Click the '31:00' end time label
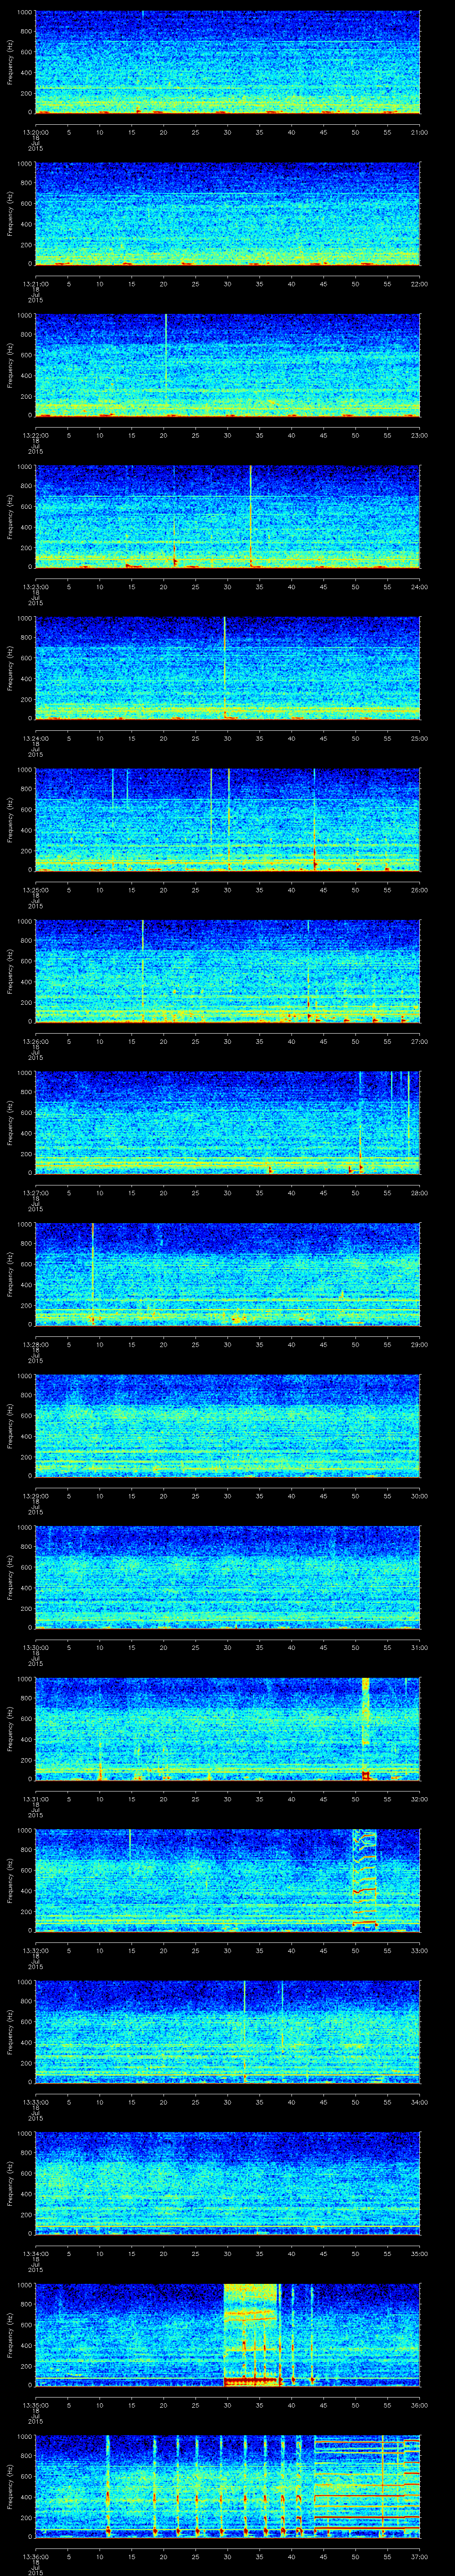This screenshot has height=2576, width=455. (x=420, y=1647)
